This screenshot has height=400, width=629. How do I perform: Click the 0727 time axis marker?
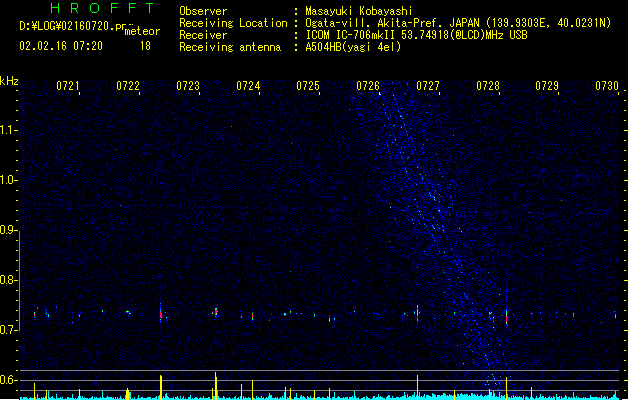(428, 86)
